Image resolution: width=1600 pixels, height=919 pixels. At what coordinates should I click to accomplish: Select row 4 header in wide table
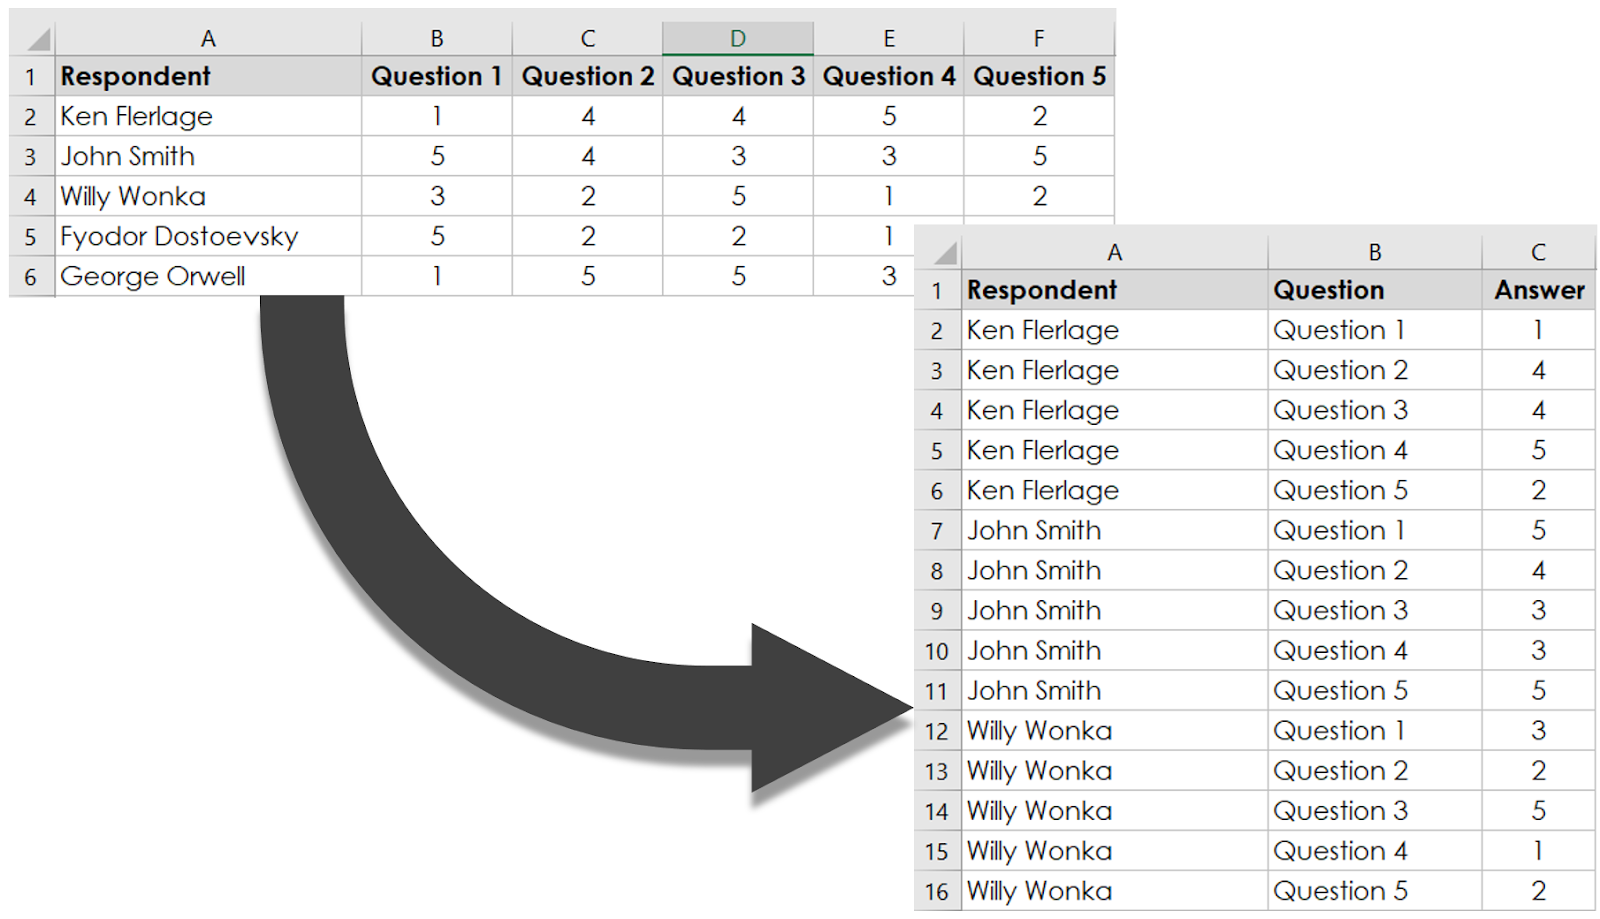pyautogui.click(x=32, y=196)
